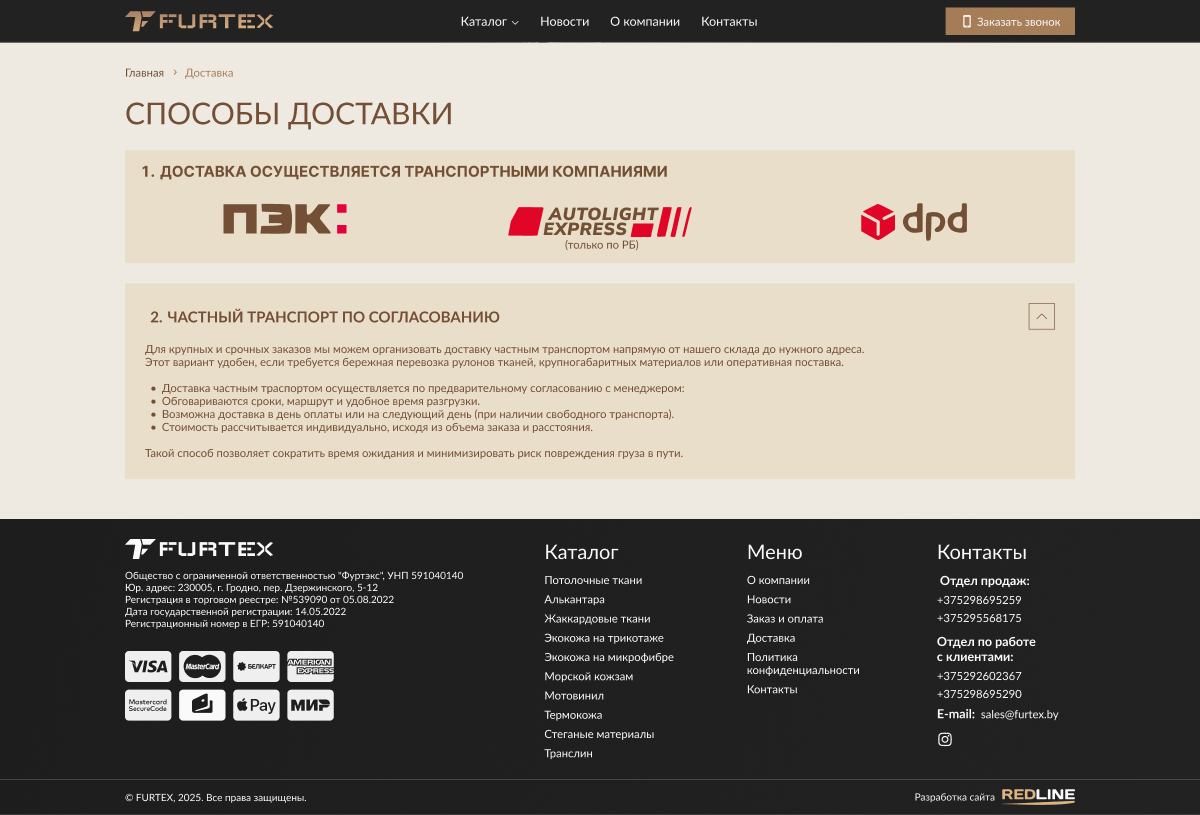Open Политика конфиденциальности footer link
Viewport: 1200px width, 815px height.
[802, 664]
